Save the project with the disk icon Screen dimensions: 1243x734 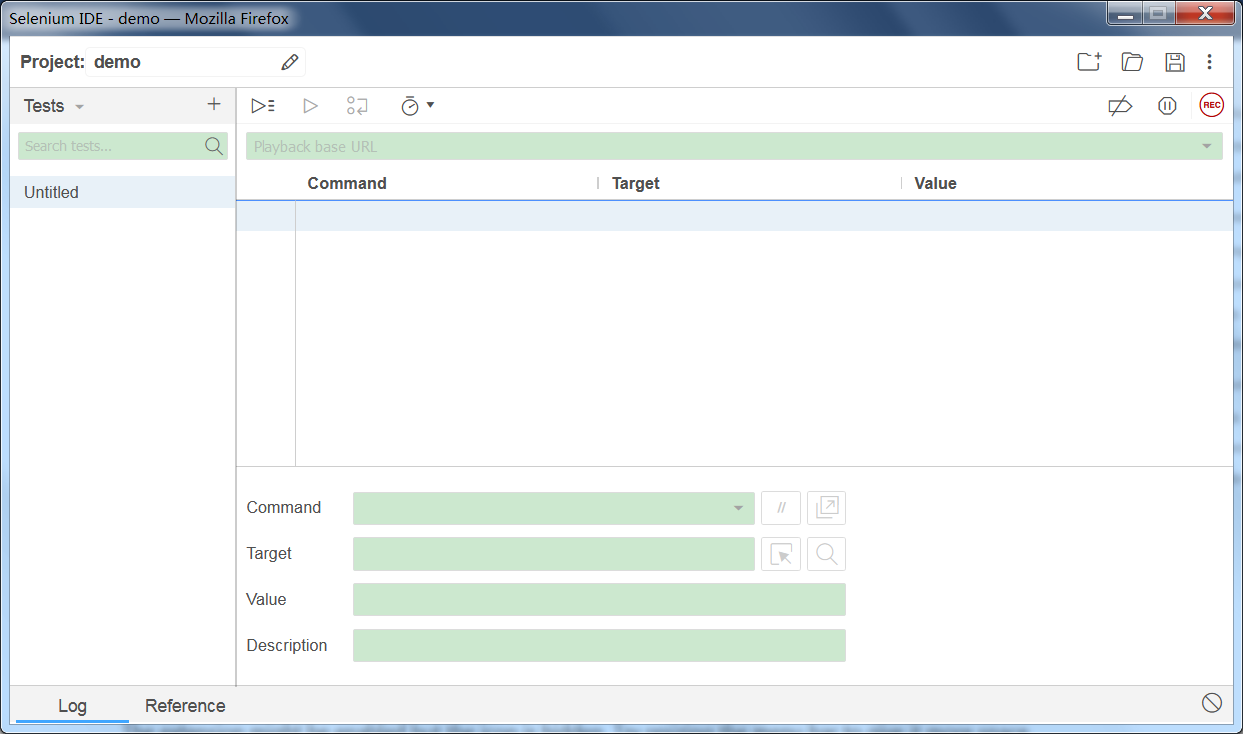pyautogui.click(x=1175, y=62)
